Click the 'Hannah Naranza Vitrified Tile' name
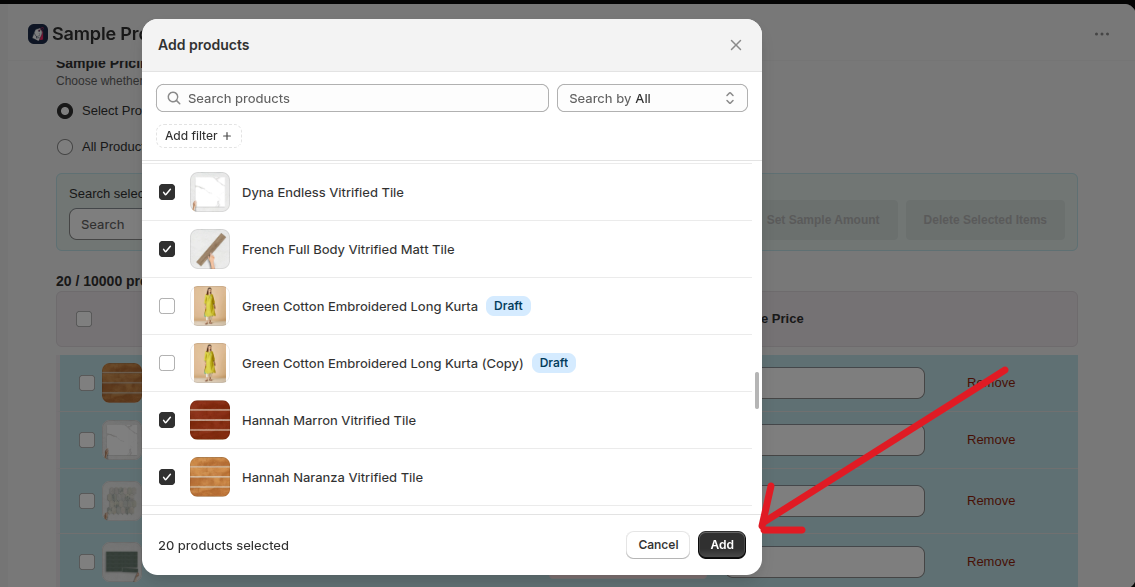Screen dimensions: 1135x587 click(332, 478)
